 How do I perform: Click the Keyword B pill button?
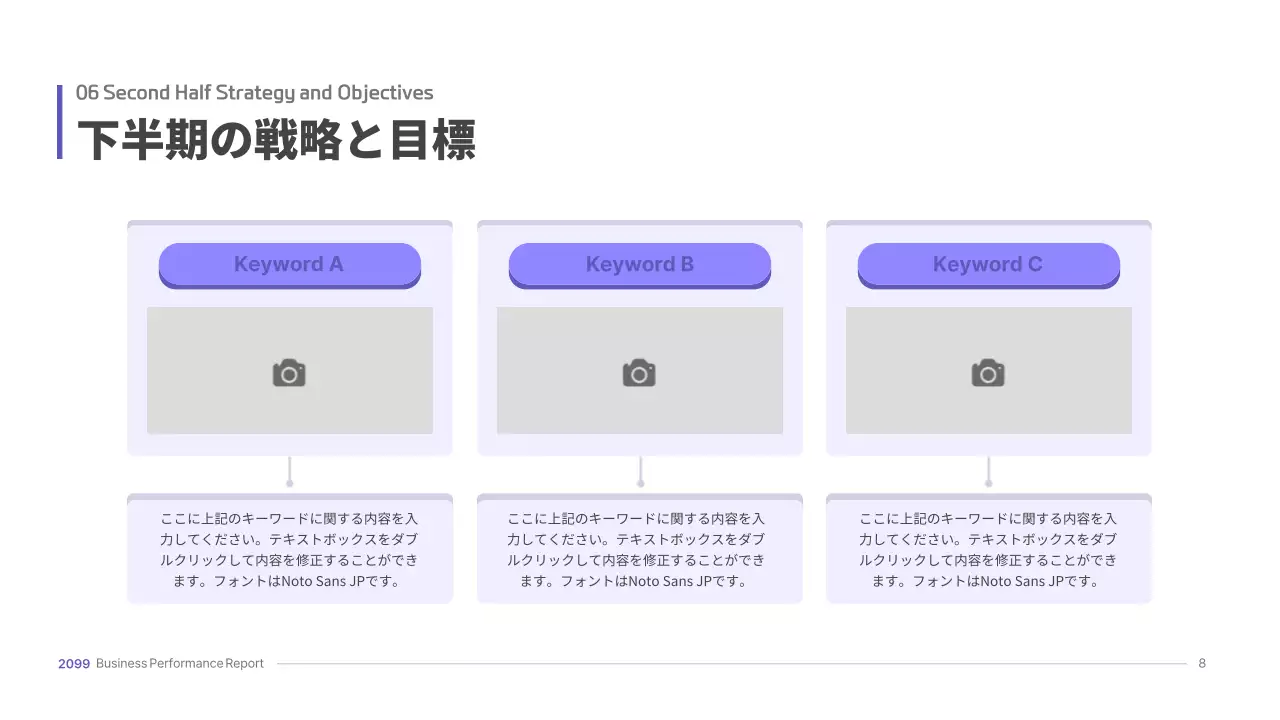click(x=639, y=265)
